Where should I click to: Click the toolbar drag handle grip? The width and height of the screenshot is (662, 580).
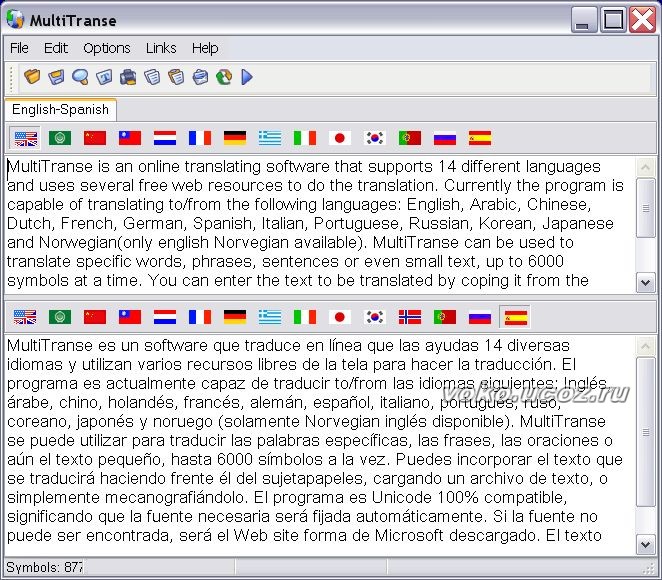tap(12, 78)
